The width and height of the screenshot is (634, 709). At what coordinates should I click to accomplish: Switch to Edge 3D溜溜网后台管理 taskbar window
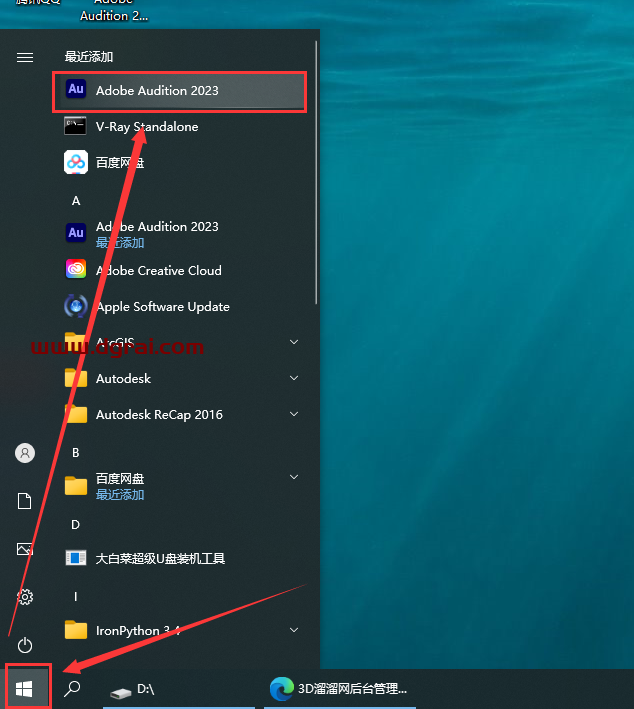coord(340,689)
